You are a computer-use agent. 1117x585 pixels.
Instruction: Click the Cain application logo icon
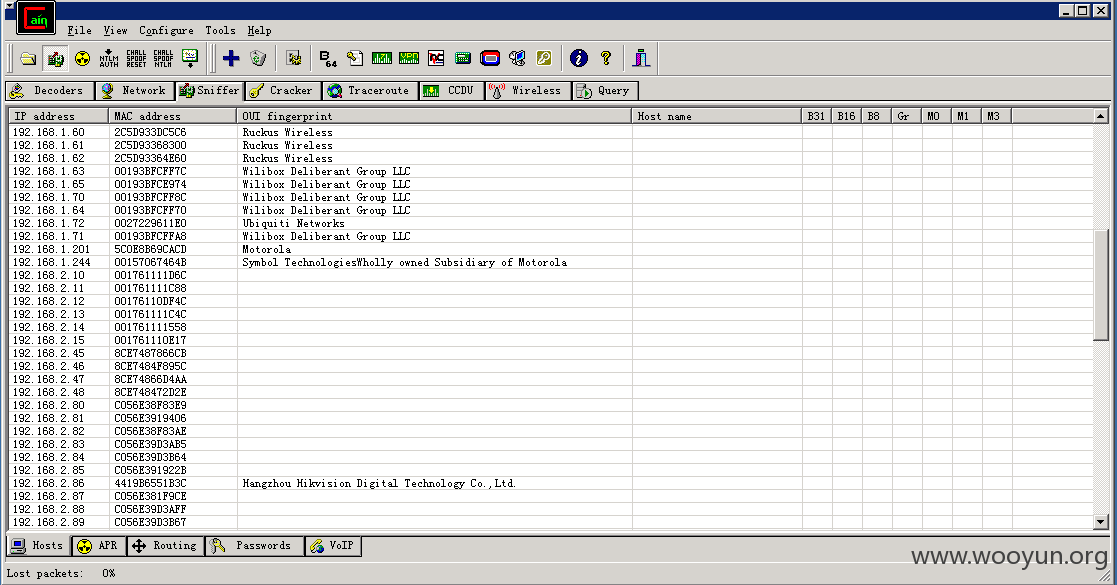click(x=36, y=18)
